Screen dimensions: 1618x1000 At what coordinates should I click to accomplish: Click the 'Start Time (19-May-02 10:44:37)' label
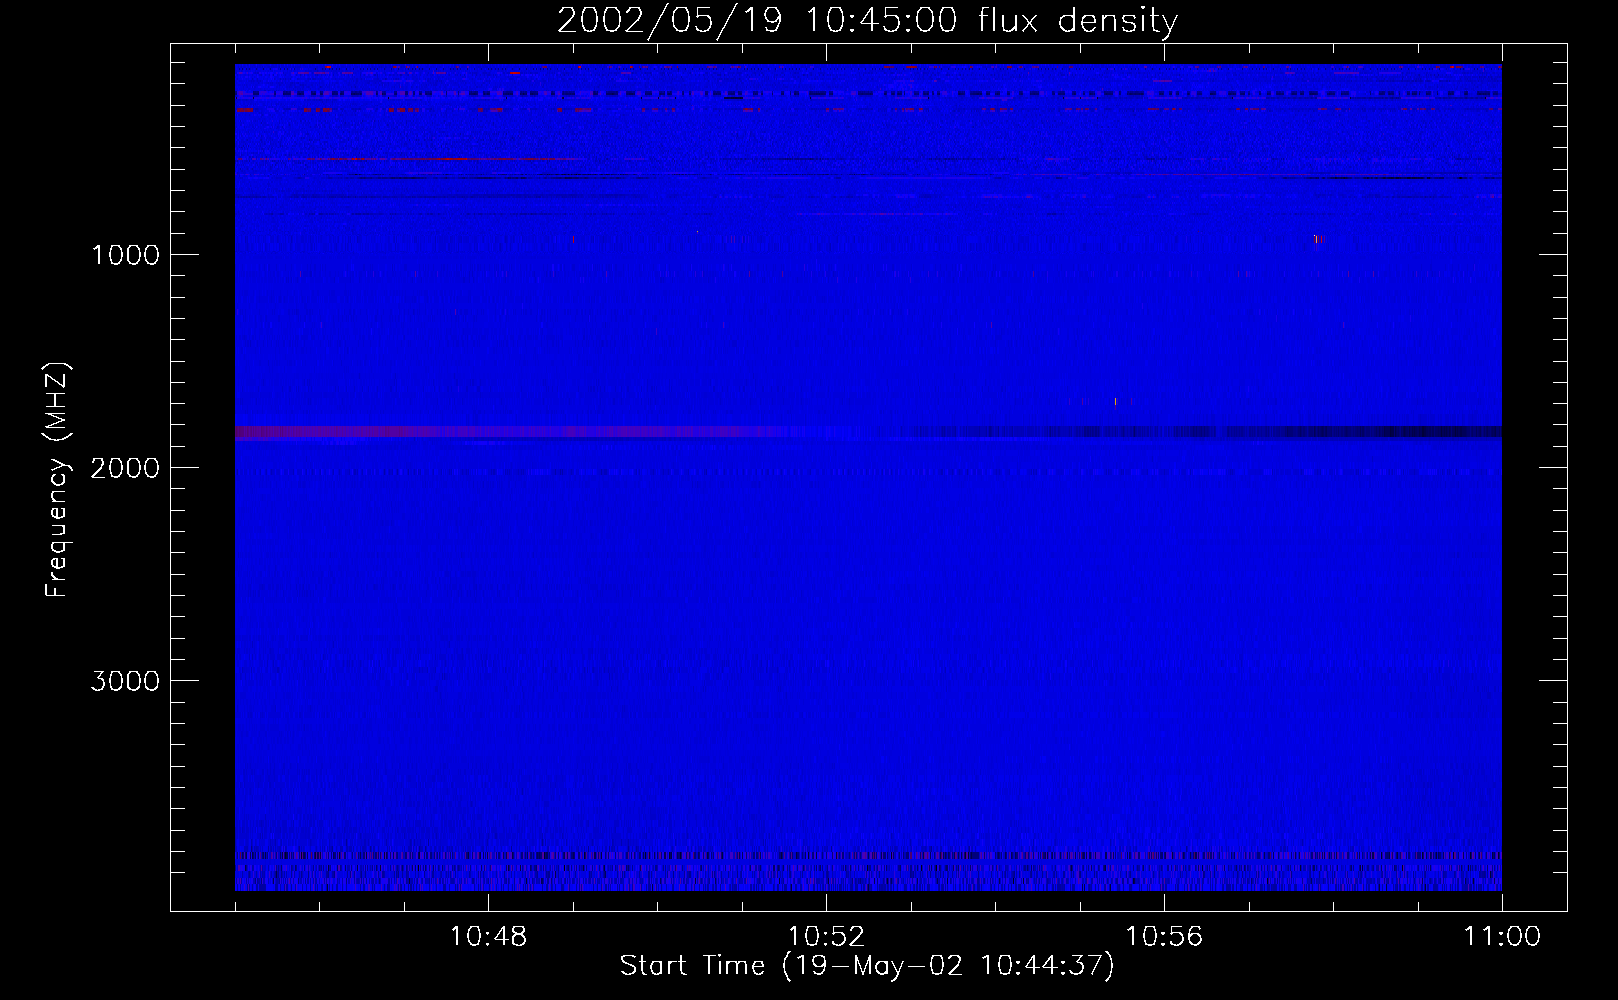tap(867, 965)
